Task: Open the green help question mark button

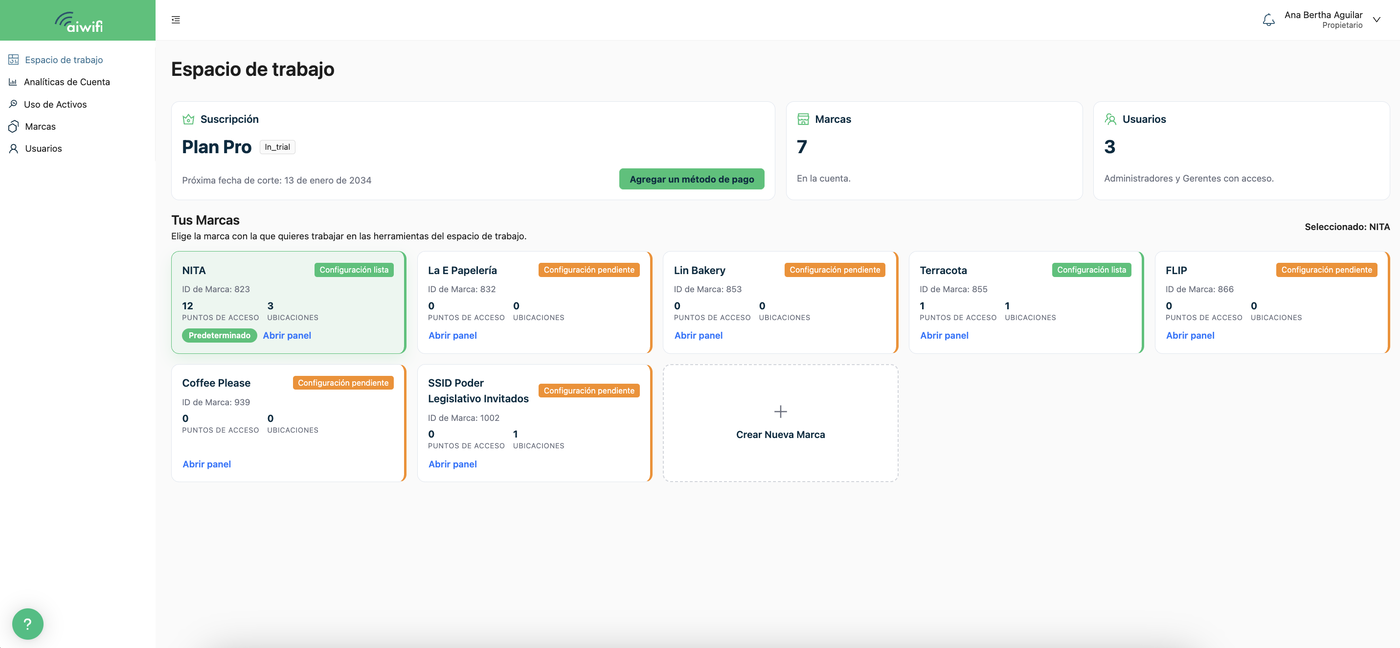Action: click(x=28, y=624)
